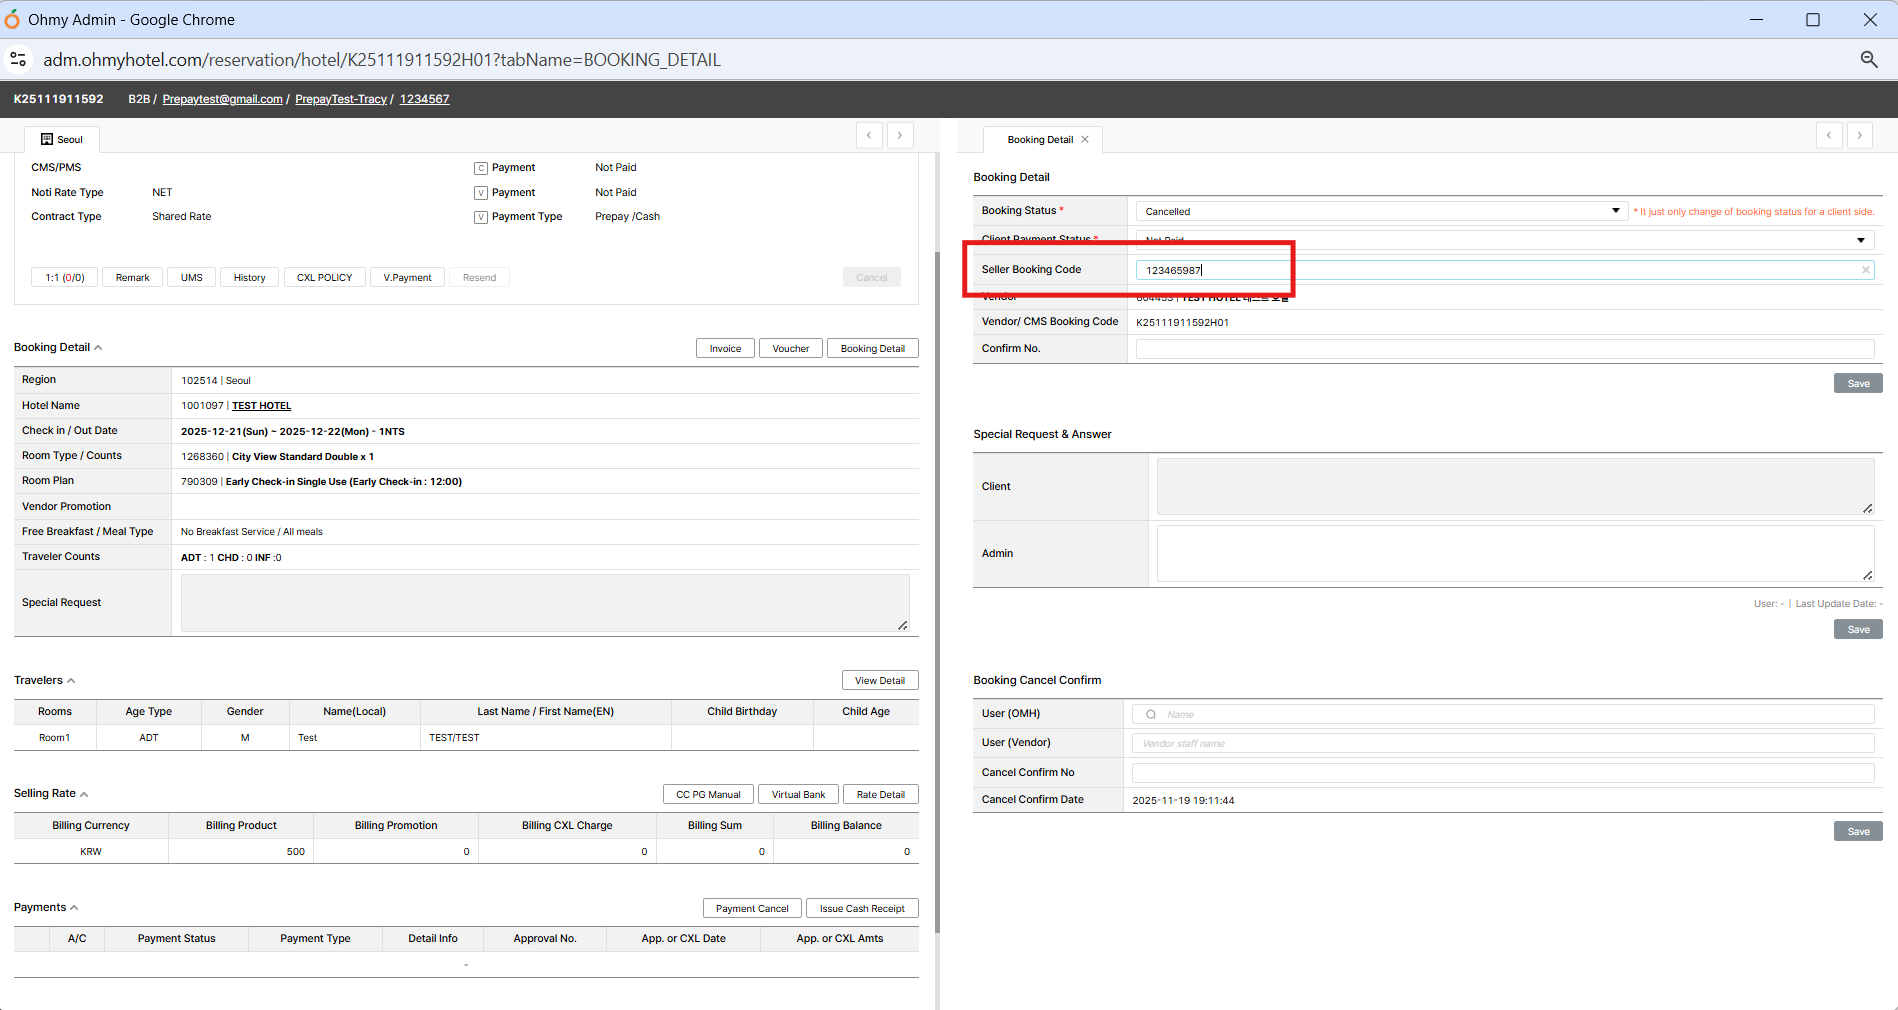Open the Client Payment Status dropdown
1898x1010 pixels.
(1860, 240)
